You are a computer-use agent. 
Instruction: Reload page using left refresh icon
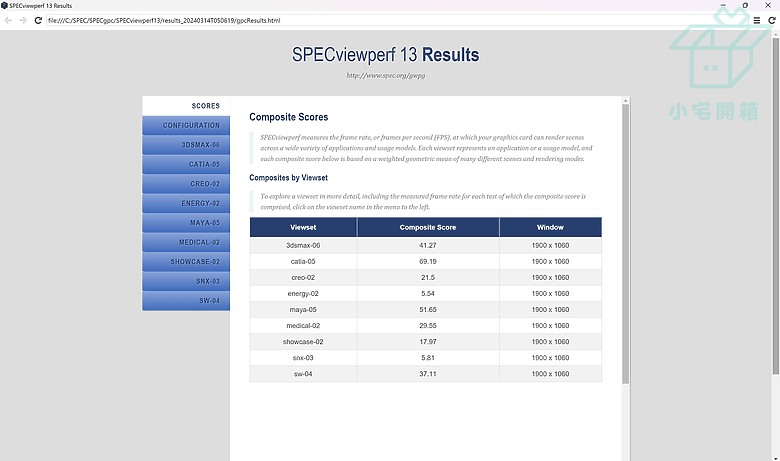pos(38,20)
